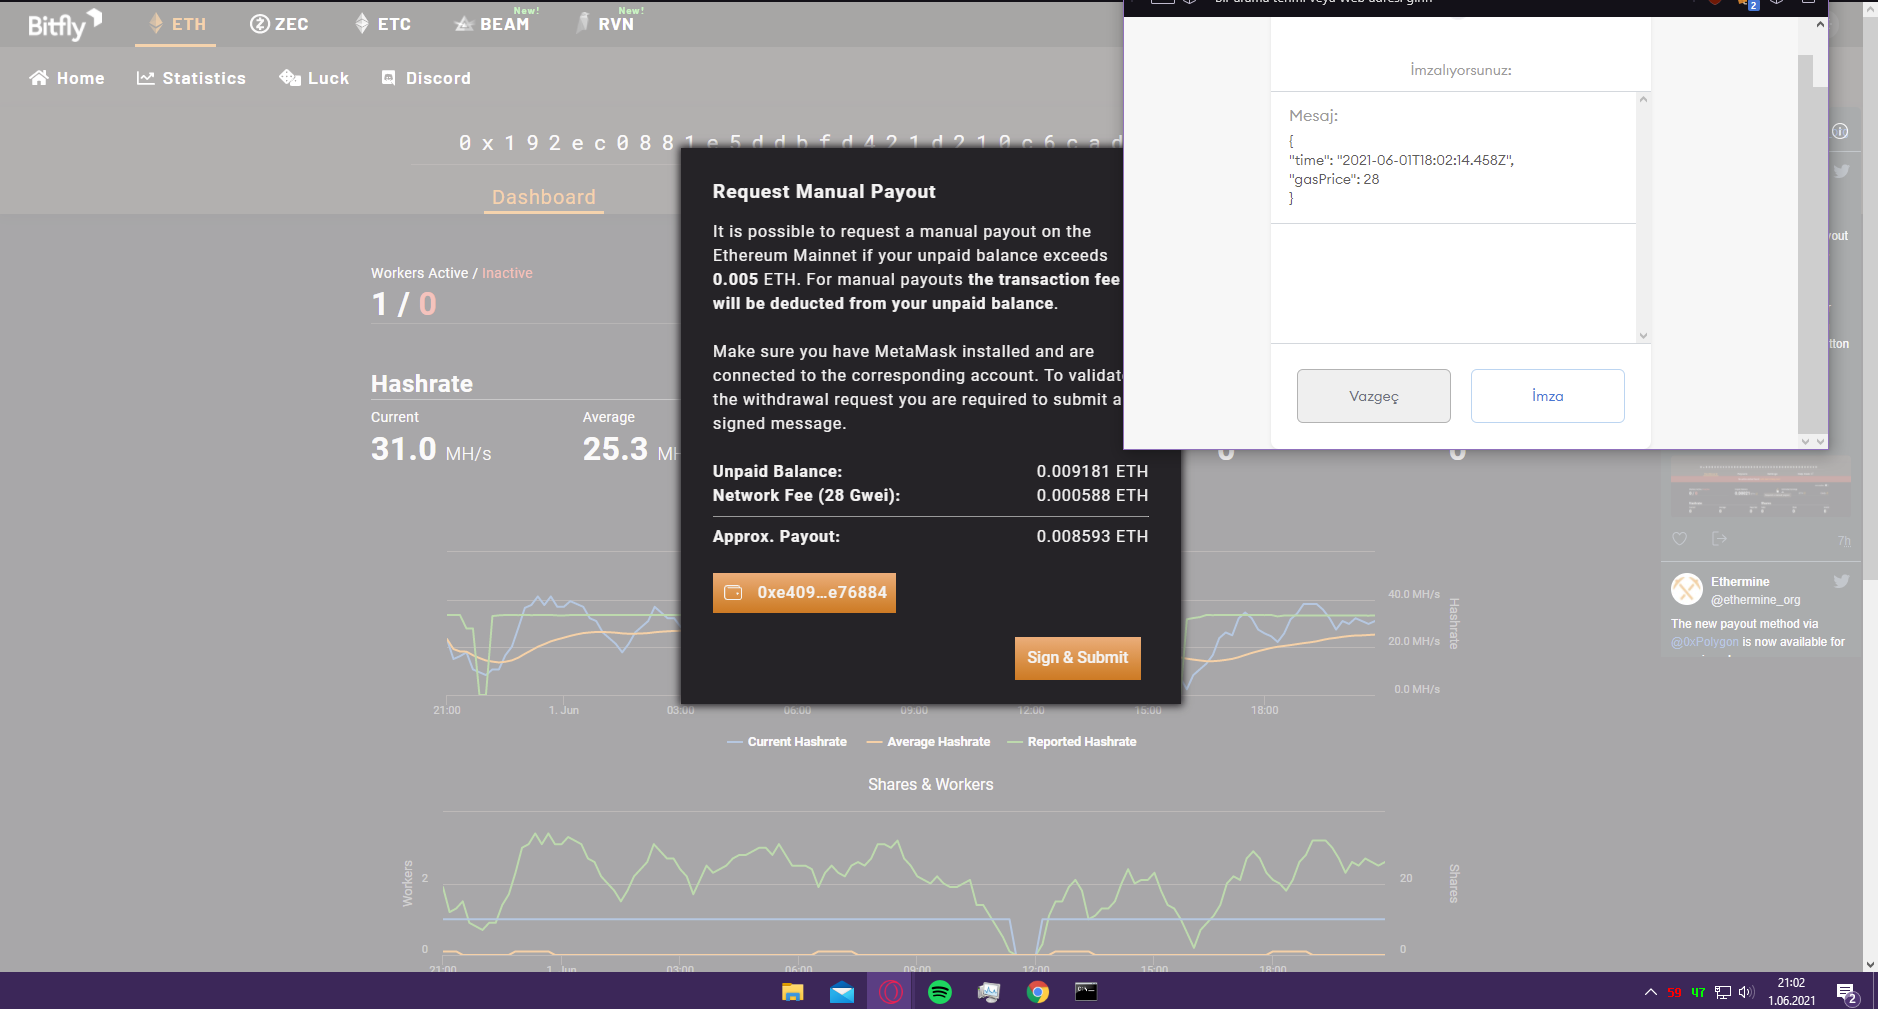The width and height of the screenshot is (1878, 1009).
Task: Switch to the RVN pool tab
Action: 606,24
